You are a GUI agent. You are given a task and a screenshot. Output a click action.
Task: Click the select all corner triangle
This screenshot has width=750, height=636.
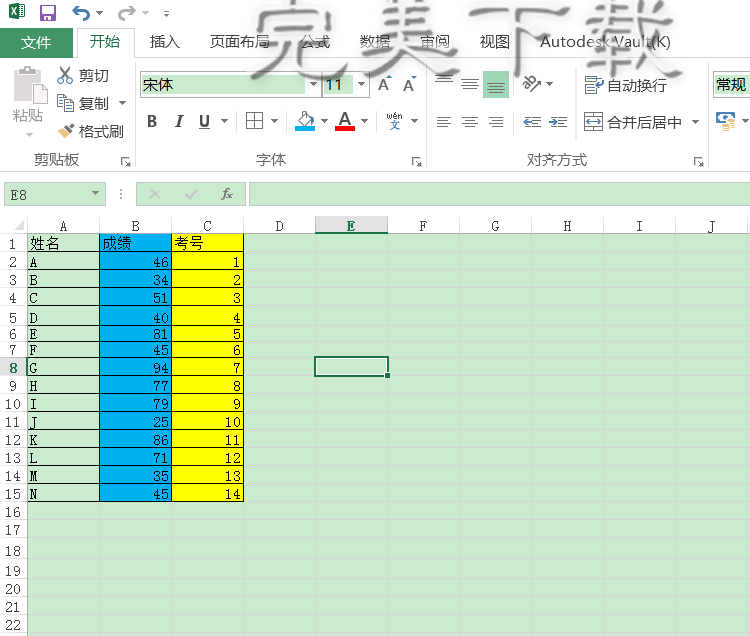pyautogui.click(x=19, y=225)
